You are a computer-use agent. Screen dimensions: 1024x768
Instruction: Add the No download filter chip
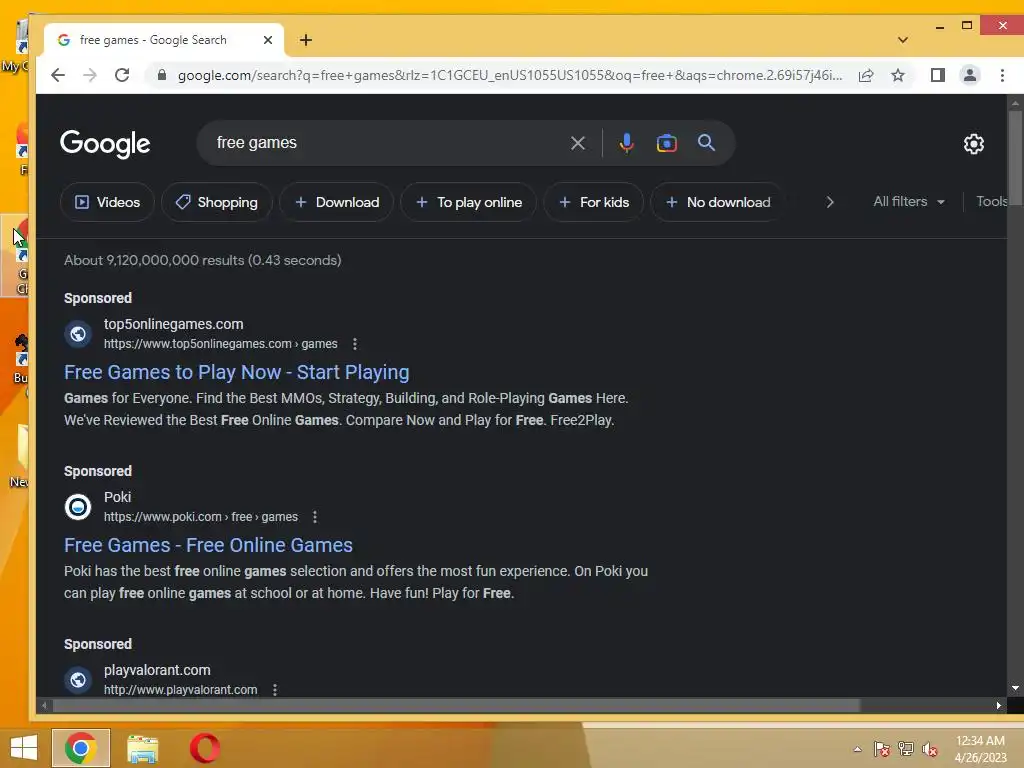(x=718, y=202)
